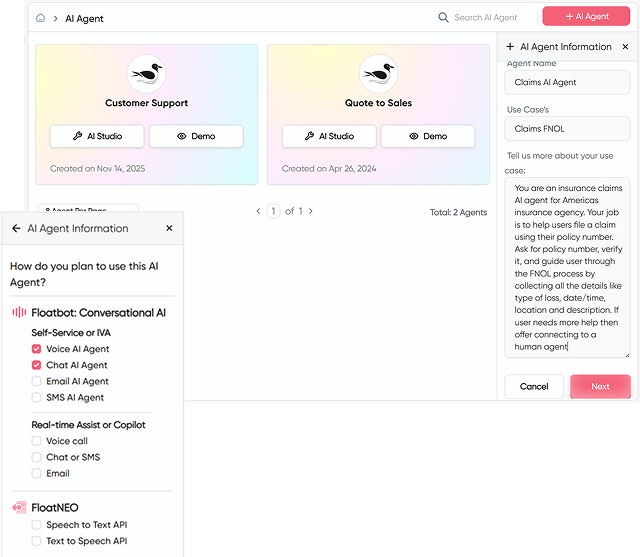The image size is (640, 557).
Task: Tick the Speech to Text API checkbox
Action: tap(37, 525)
